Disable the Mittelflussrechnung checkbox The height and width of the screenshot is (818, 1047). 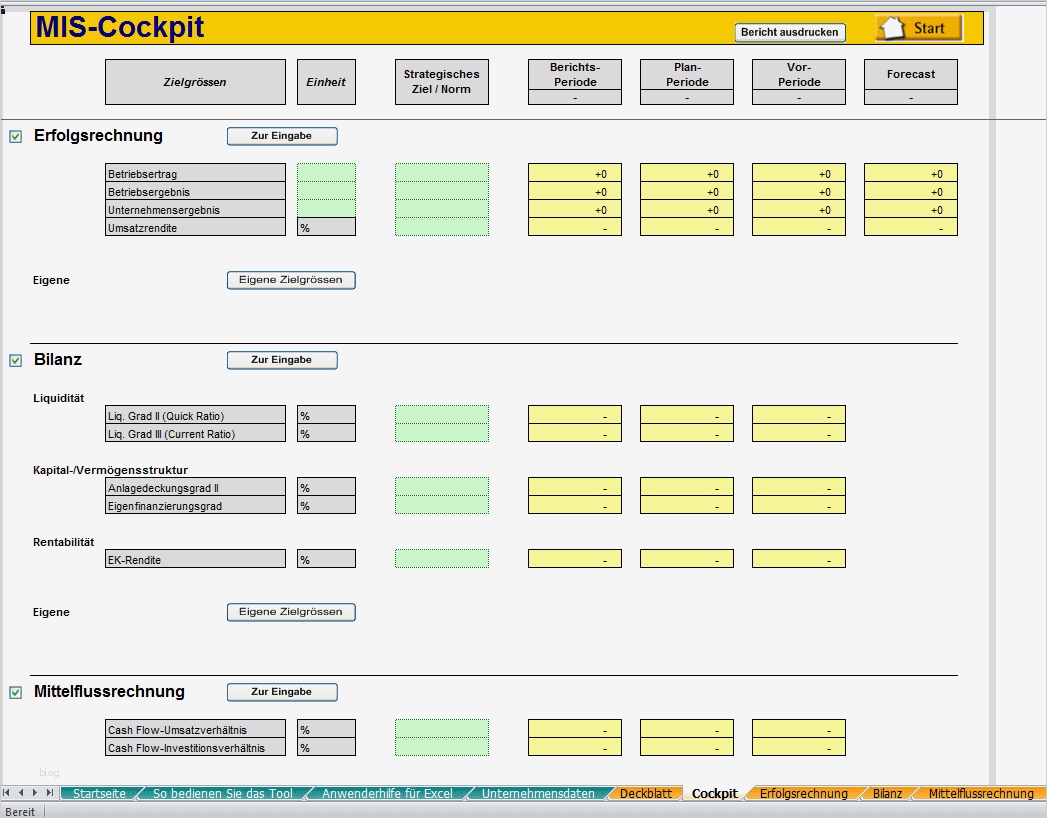pyautogui.click(x=14, y=691)
